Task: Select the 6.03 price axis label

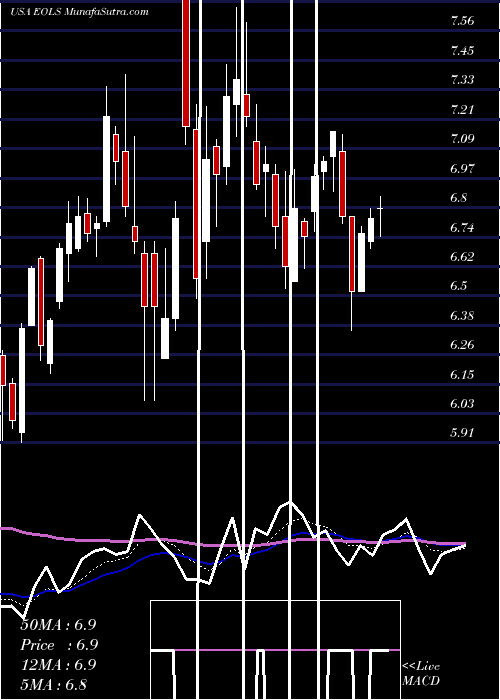Action: click(462, 404)
